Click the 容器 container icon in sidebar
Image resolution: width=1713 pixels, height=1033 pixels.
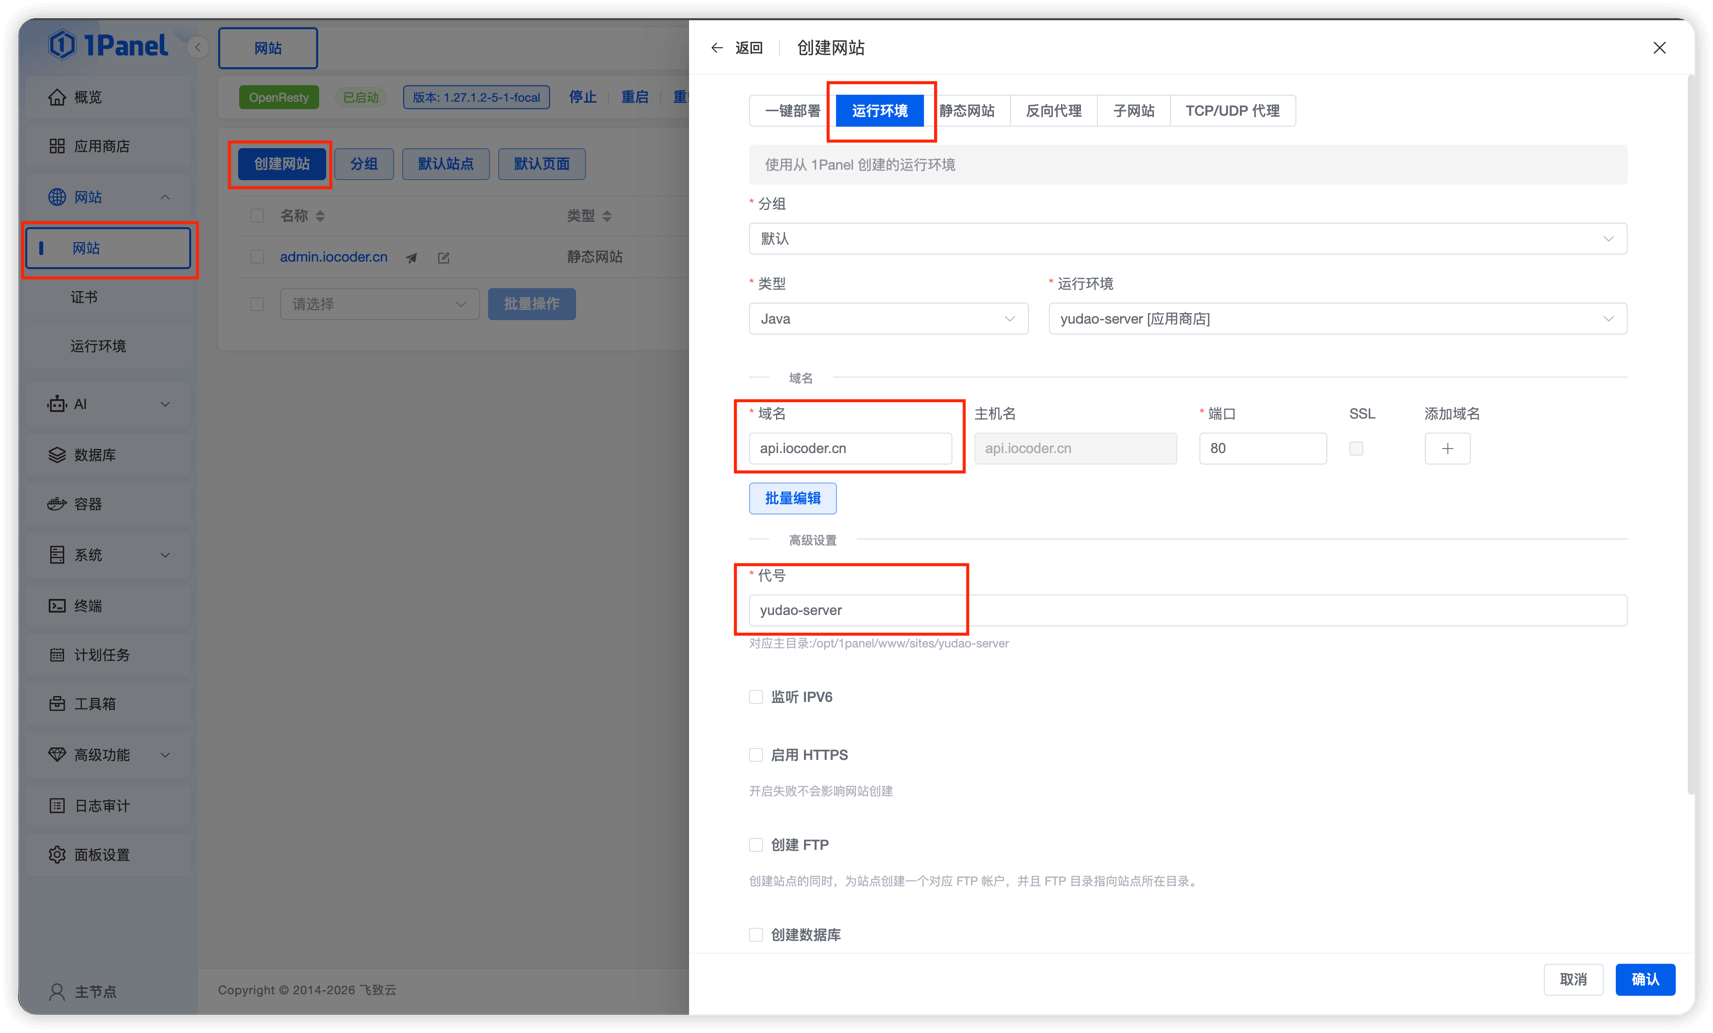point(57,504)
